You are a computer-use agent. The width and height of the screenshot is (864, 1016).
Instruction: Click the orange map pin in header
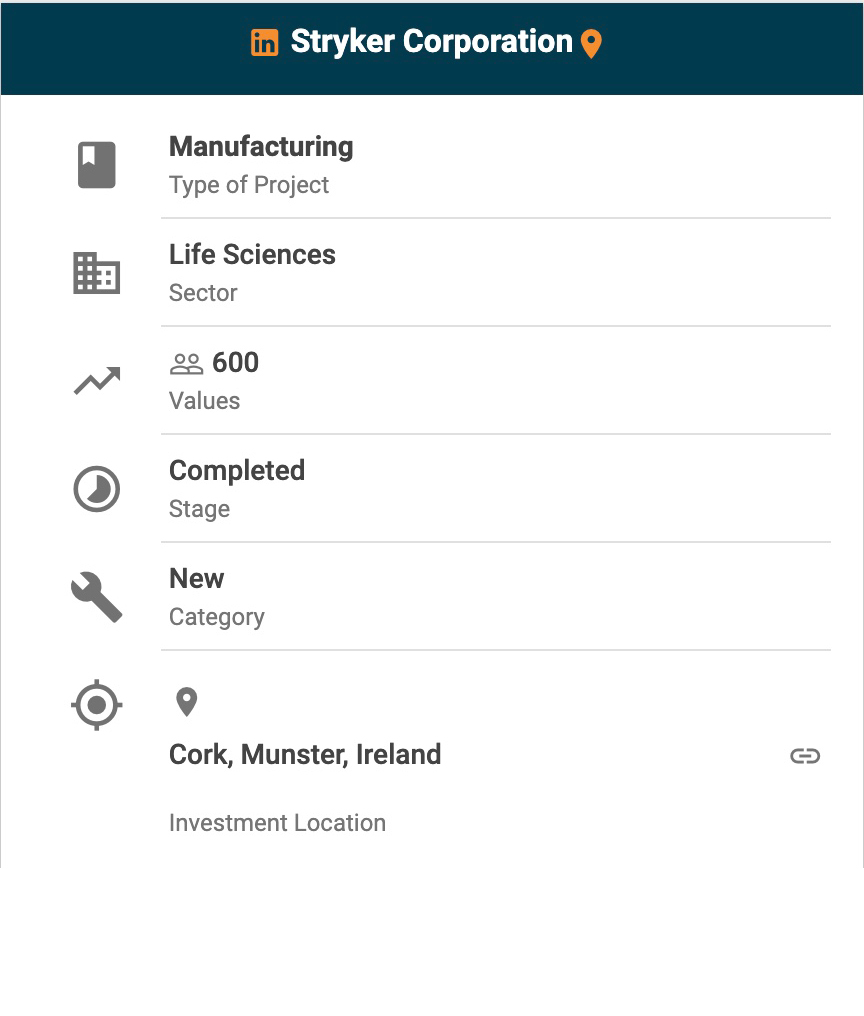tap(591, 44)
